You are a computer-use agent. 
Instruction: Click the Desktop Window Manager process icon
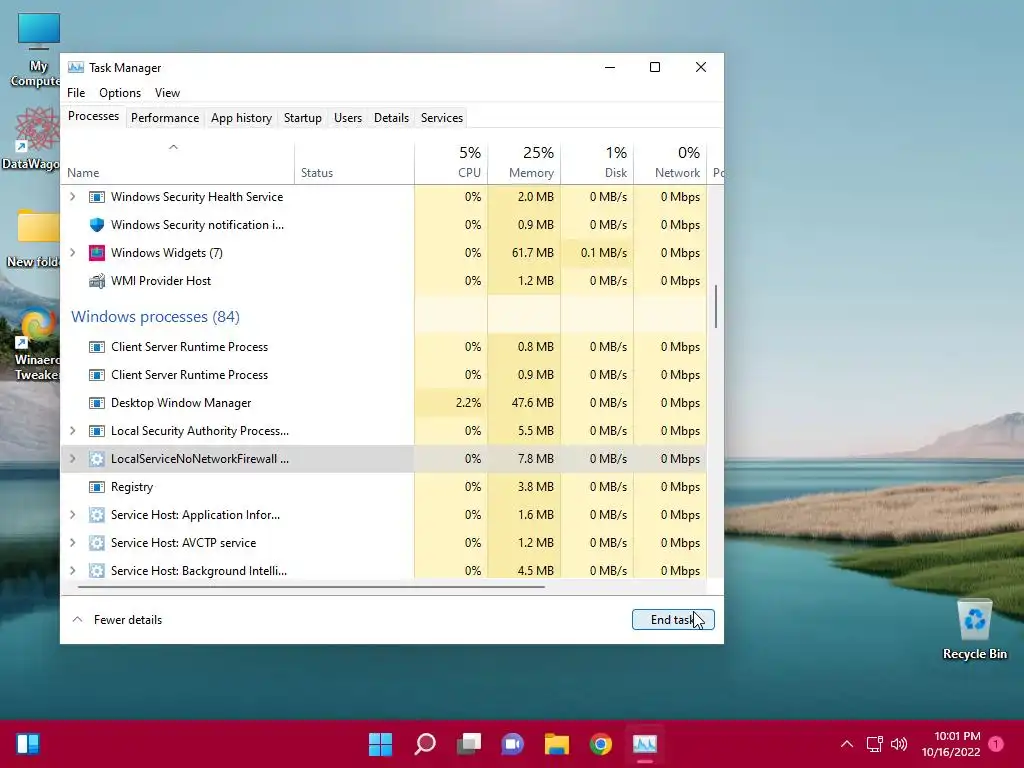tap(97, 403)
